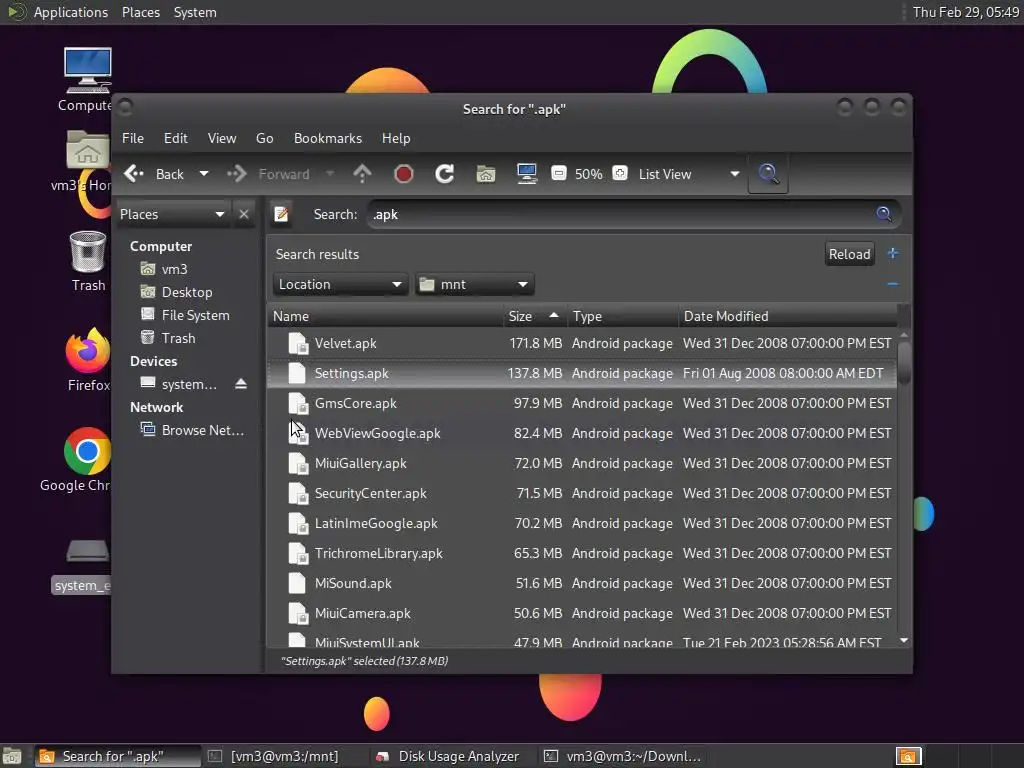Viewport: 1024px width, 768px height.
Task: Select Browse Network in the sidebar
Action: pyautogui.click(x=202, y=430)
